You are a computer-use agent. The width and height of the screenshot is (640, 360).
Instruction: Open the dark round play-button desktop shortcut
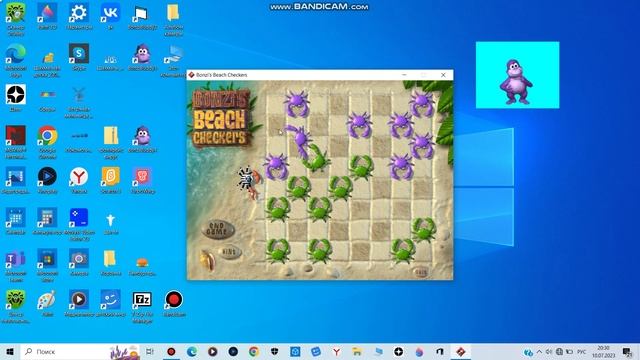[47, 176]
